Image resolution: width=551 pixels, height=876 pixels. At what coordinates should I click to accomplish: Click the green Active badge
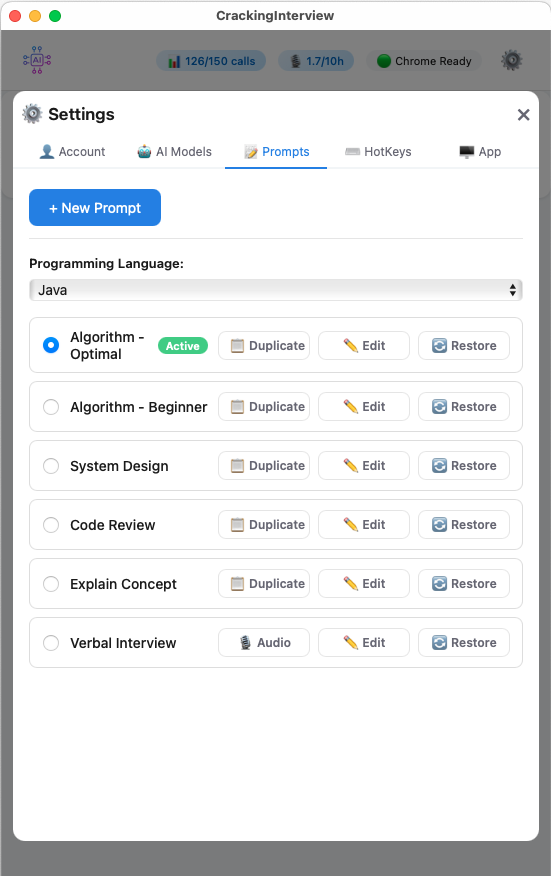click(x=183, y=346)
